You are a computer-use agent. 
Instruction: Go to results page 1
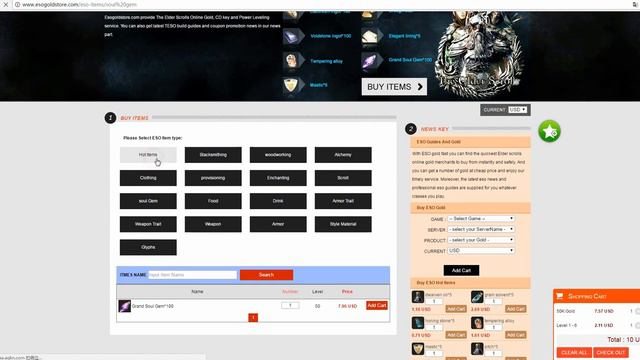click(x=253, y=318)
